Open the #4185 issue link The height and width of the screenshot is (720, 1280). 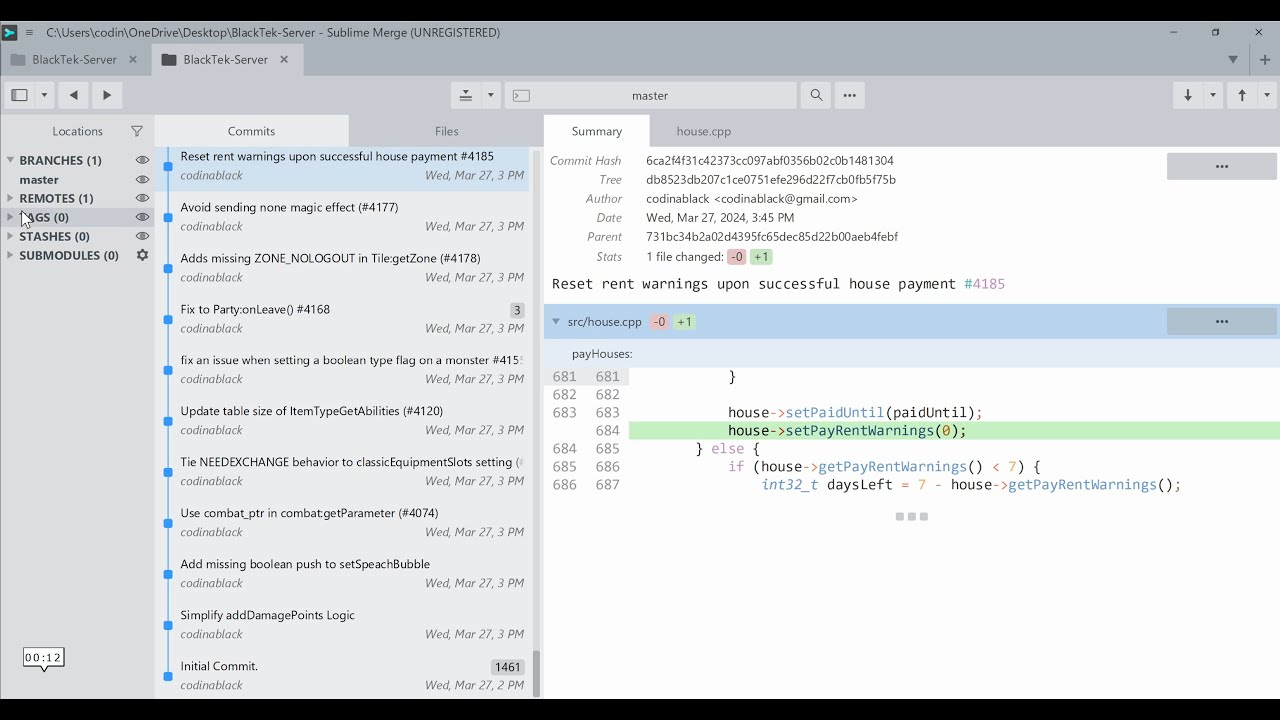[985, 284]
